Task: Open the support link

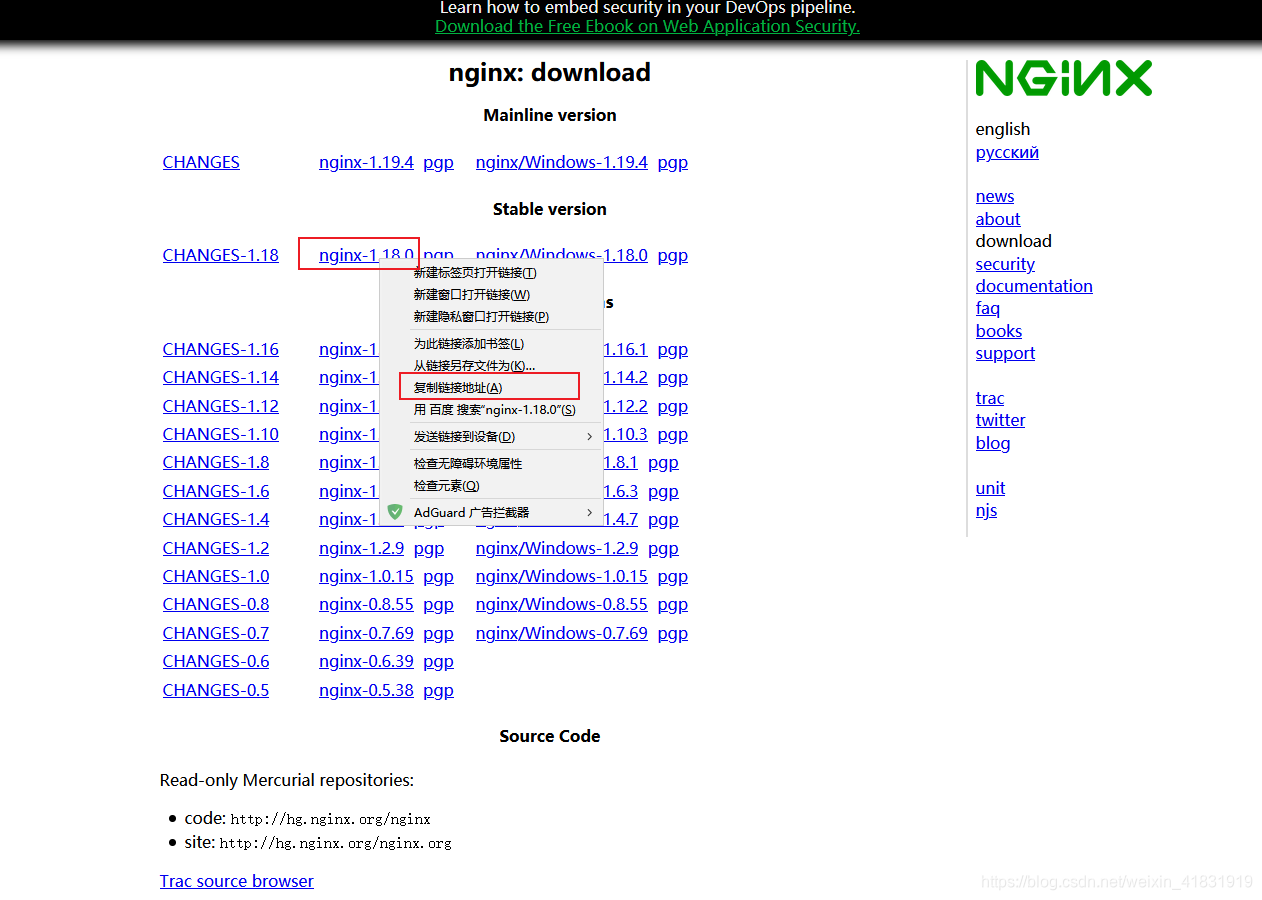Action: [x=1005, y=353]
